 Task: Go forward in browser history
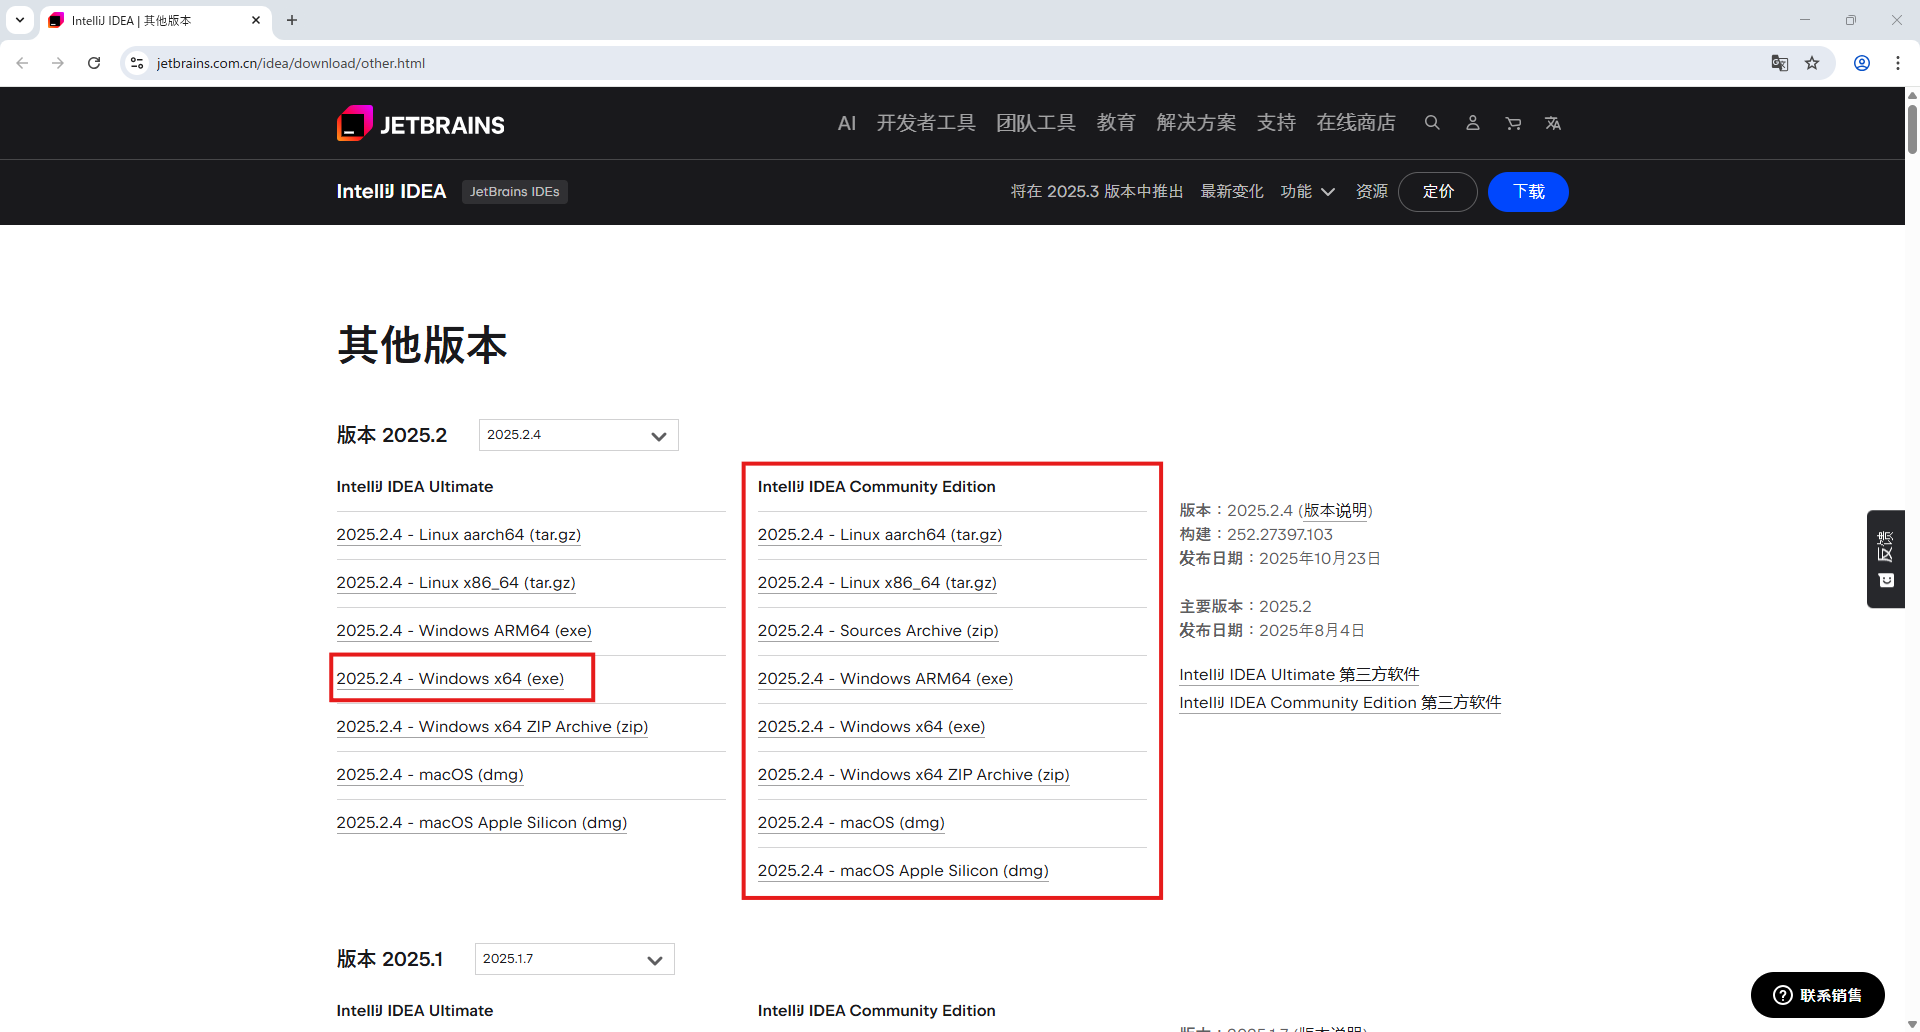[58, 63]
